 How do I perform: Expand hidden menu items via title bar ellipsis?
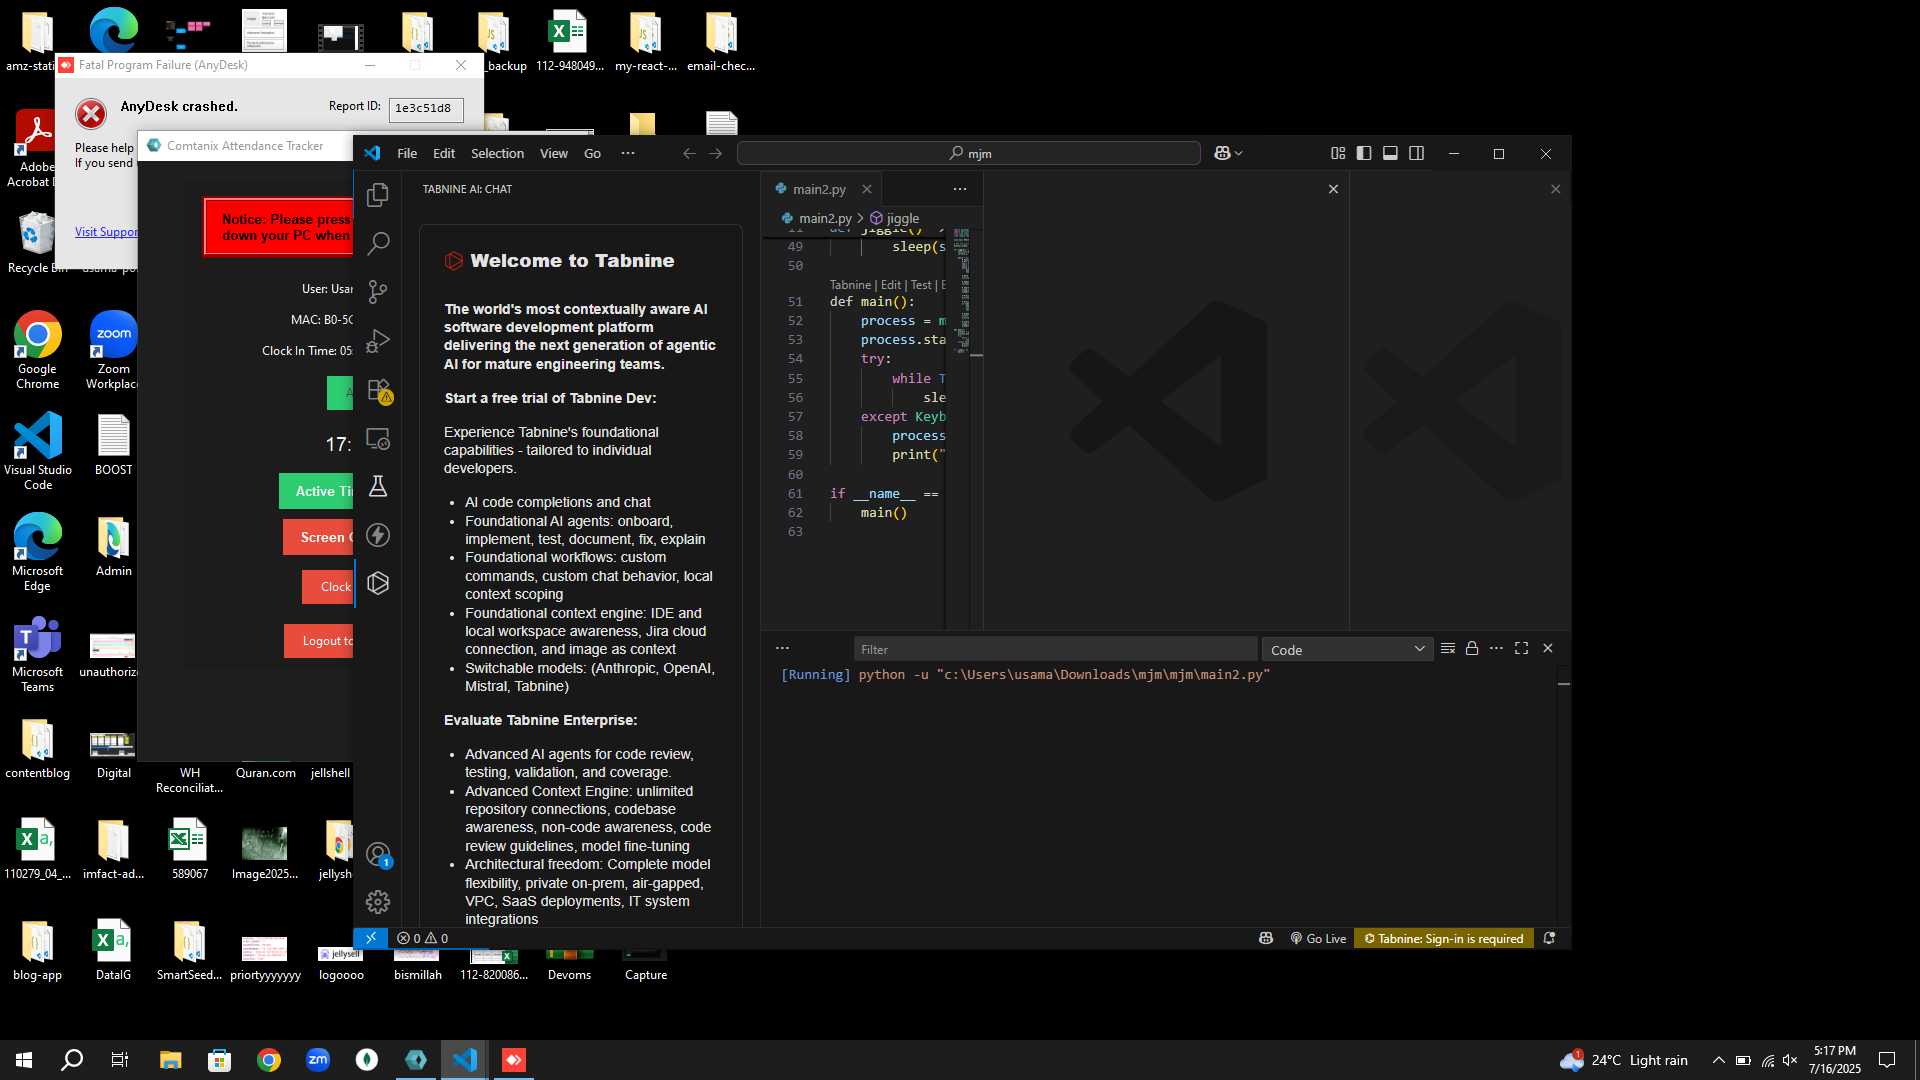628,153
